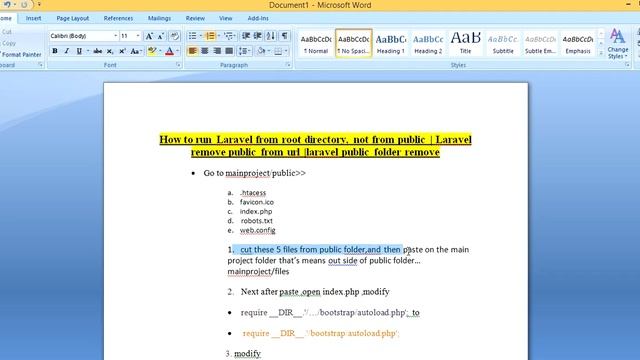Open underline style dropdown arrow

coord(87,51)
